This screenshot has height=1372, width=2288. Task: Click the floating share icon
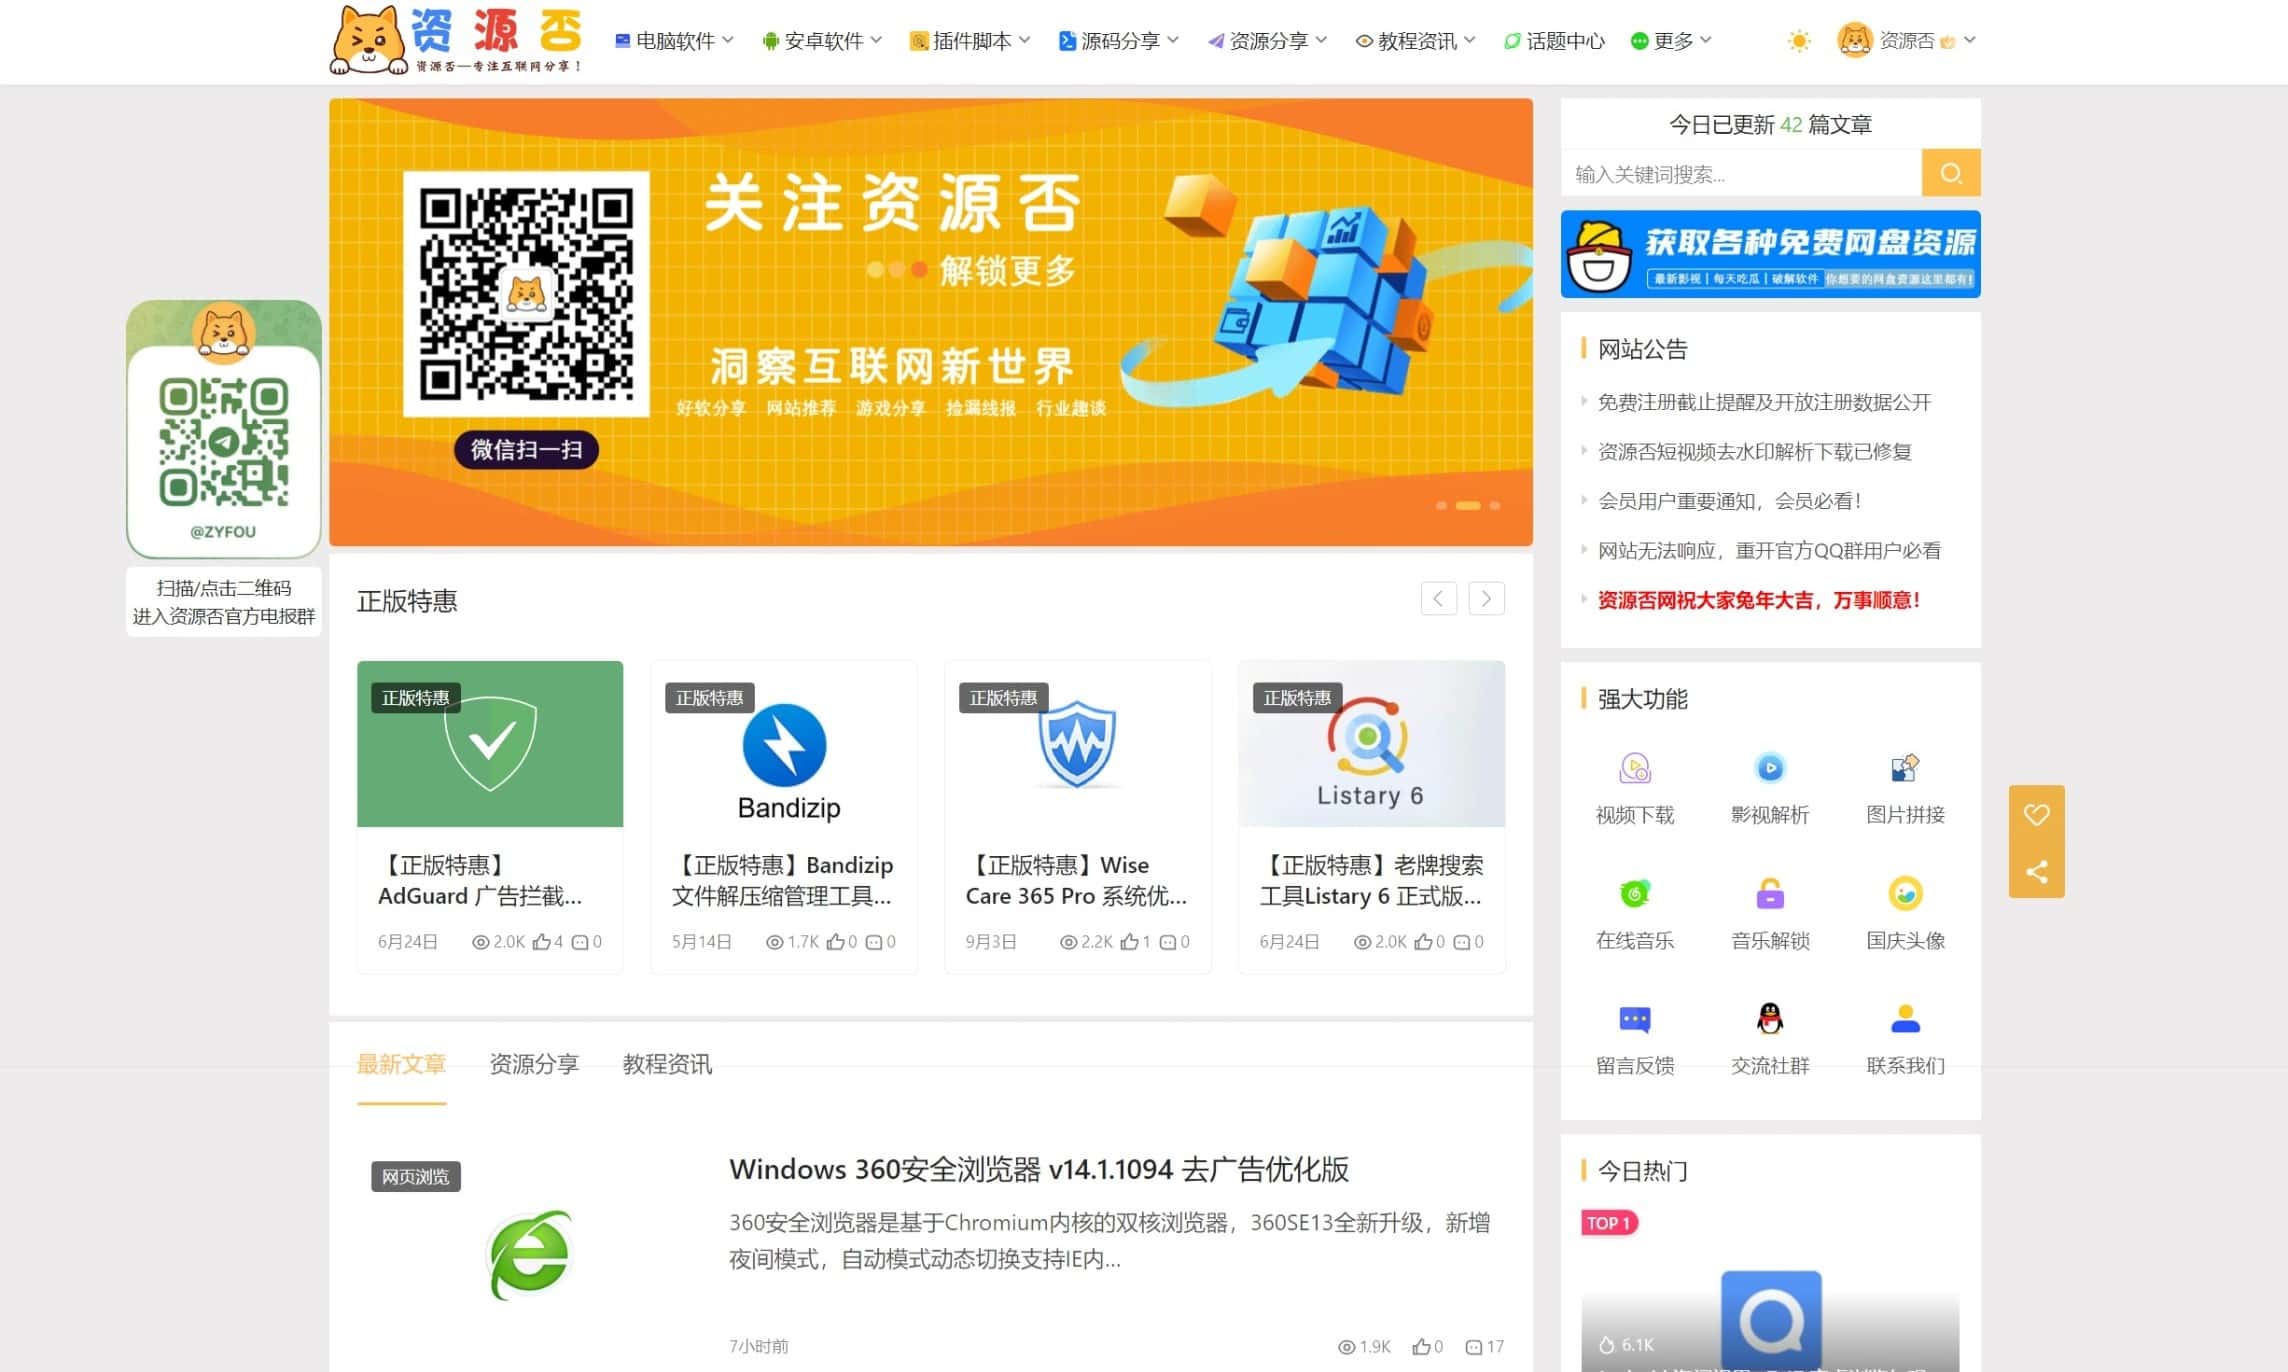pos(2036,871)
